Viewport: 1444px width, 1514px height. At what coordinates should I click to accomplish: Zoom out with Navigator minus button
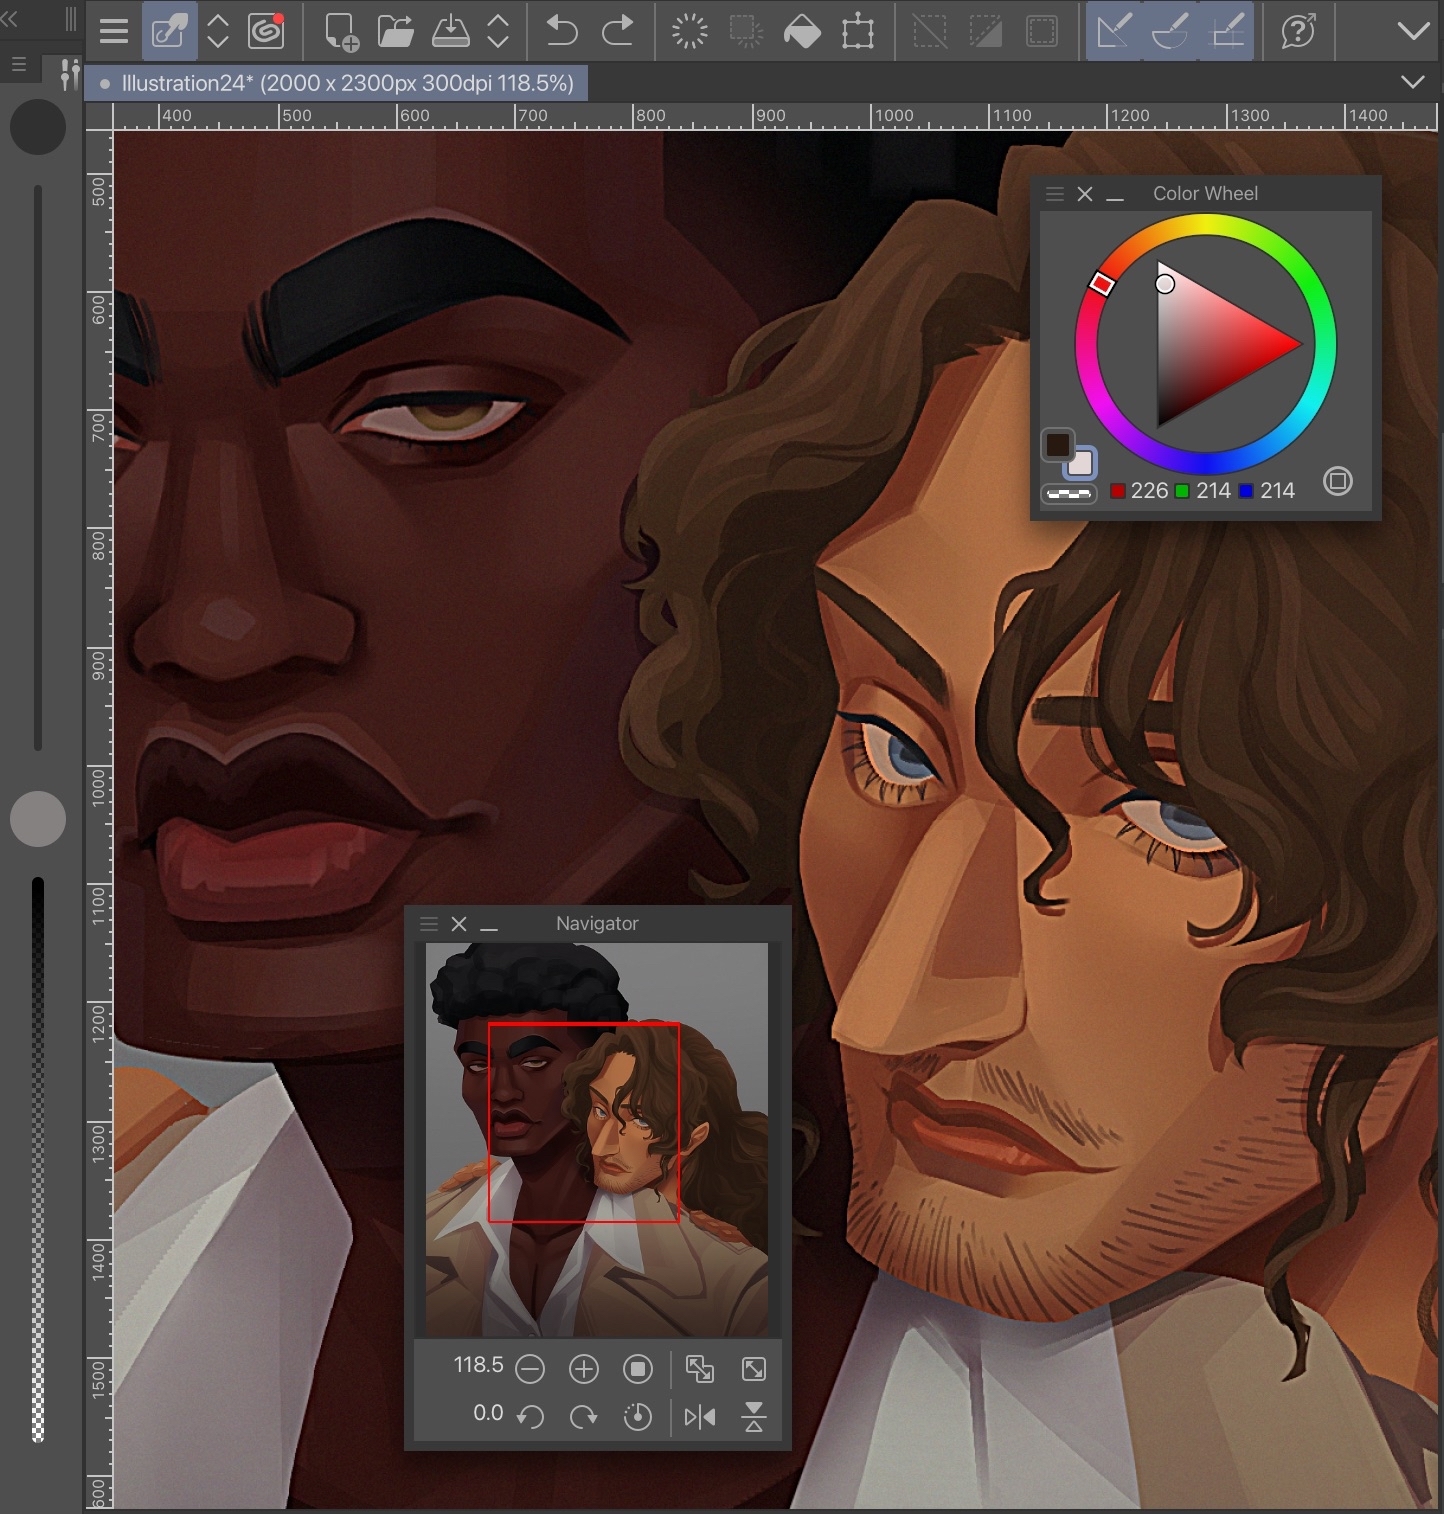coord(530,1368)
